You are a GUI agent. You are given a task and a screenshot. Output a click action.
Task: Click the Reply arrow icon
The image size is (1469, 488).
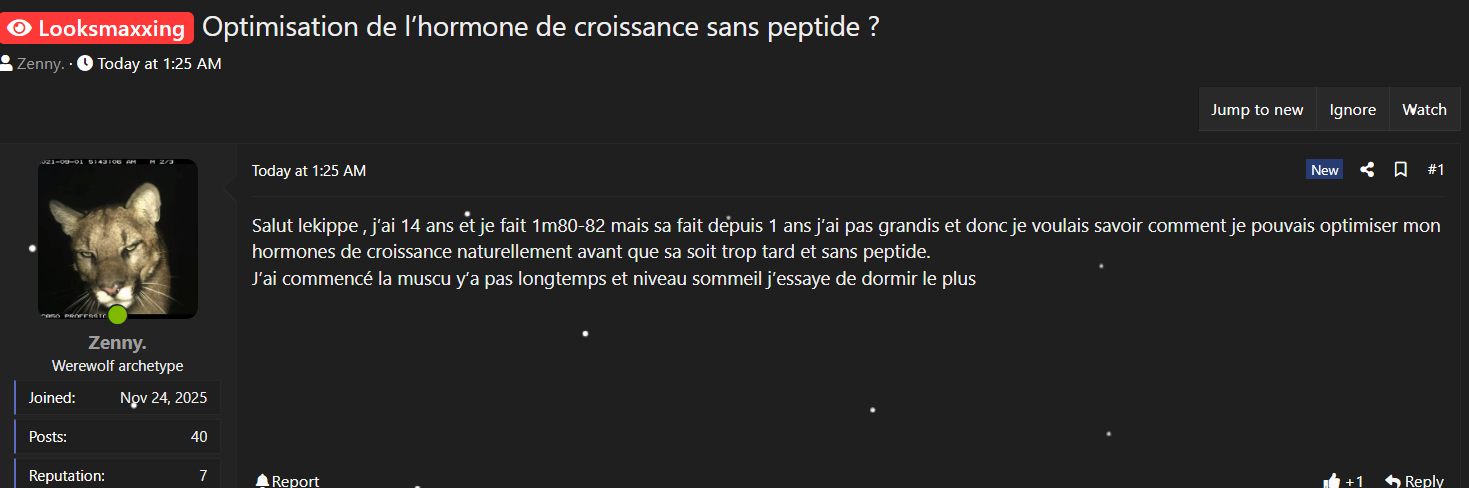[x=1393, y=481]
